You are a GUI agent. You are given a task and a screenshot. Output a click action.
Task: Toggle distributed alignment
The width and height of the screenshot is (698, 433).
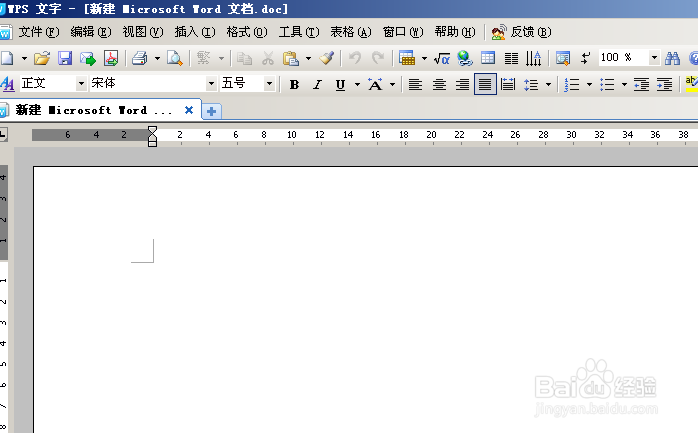click(x=508, y=84)
